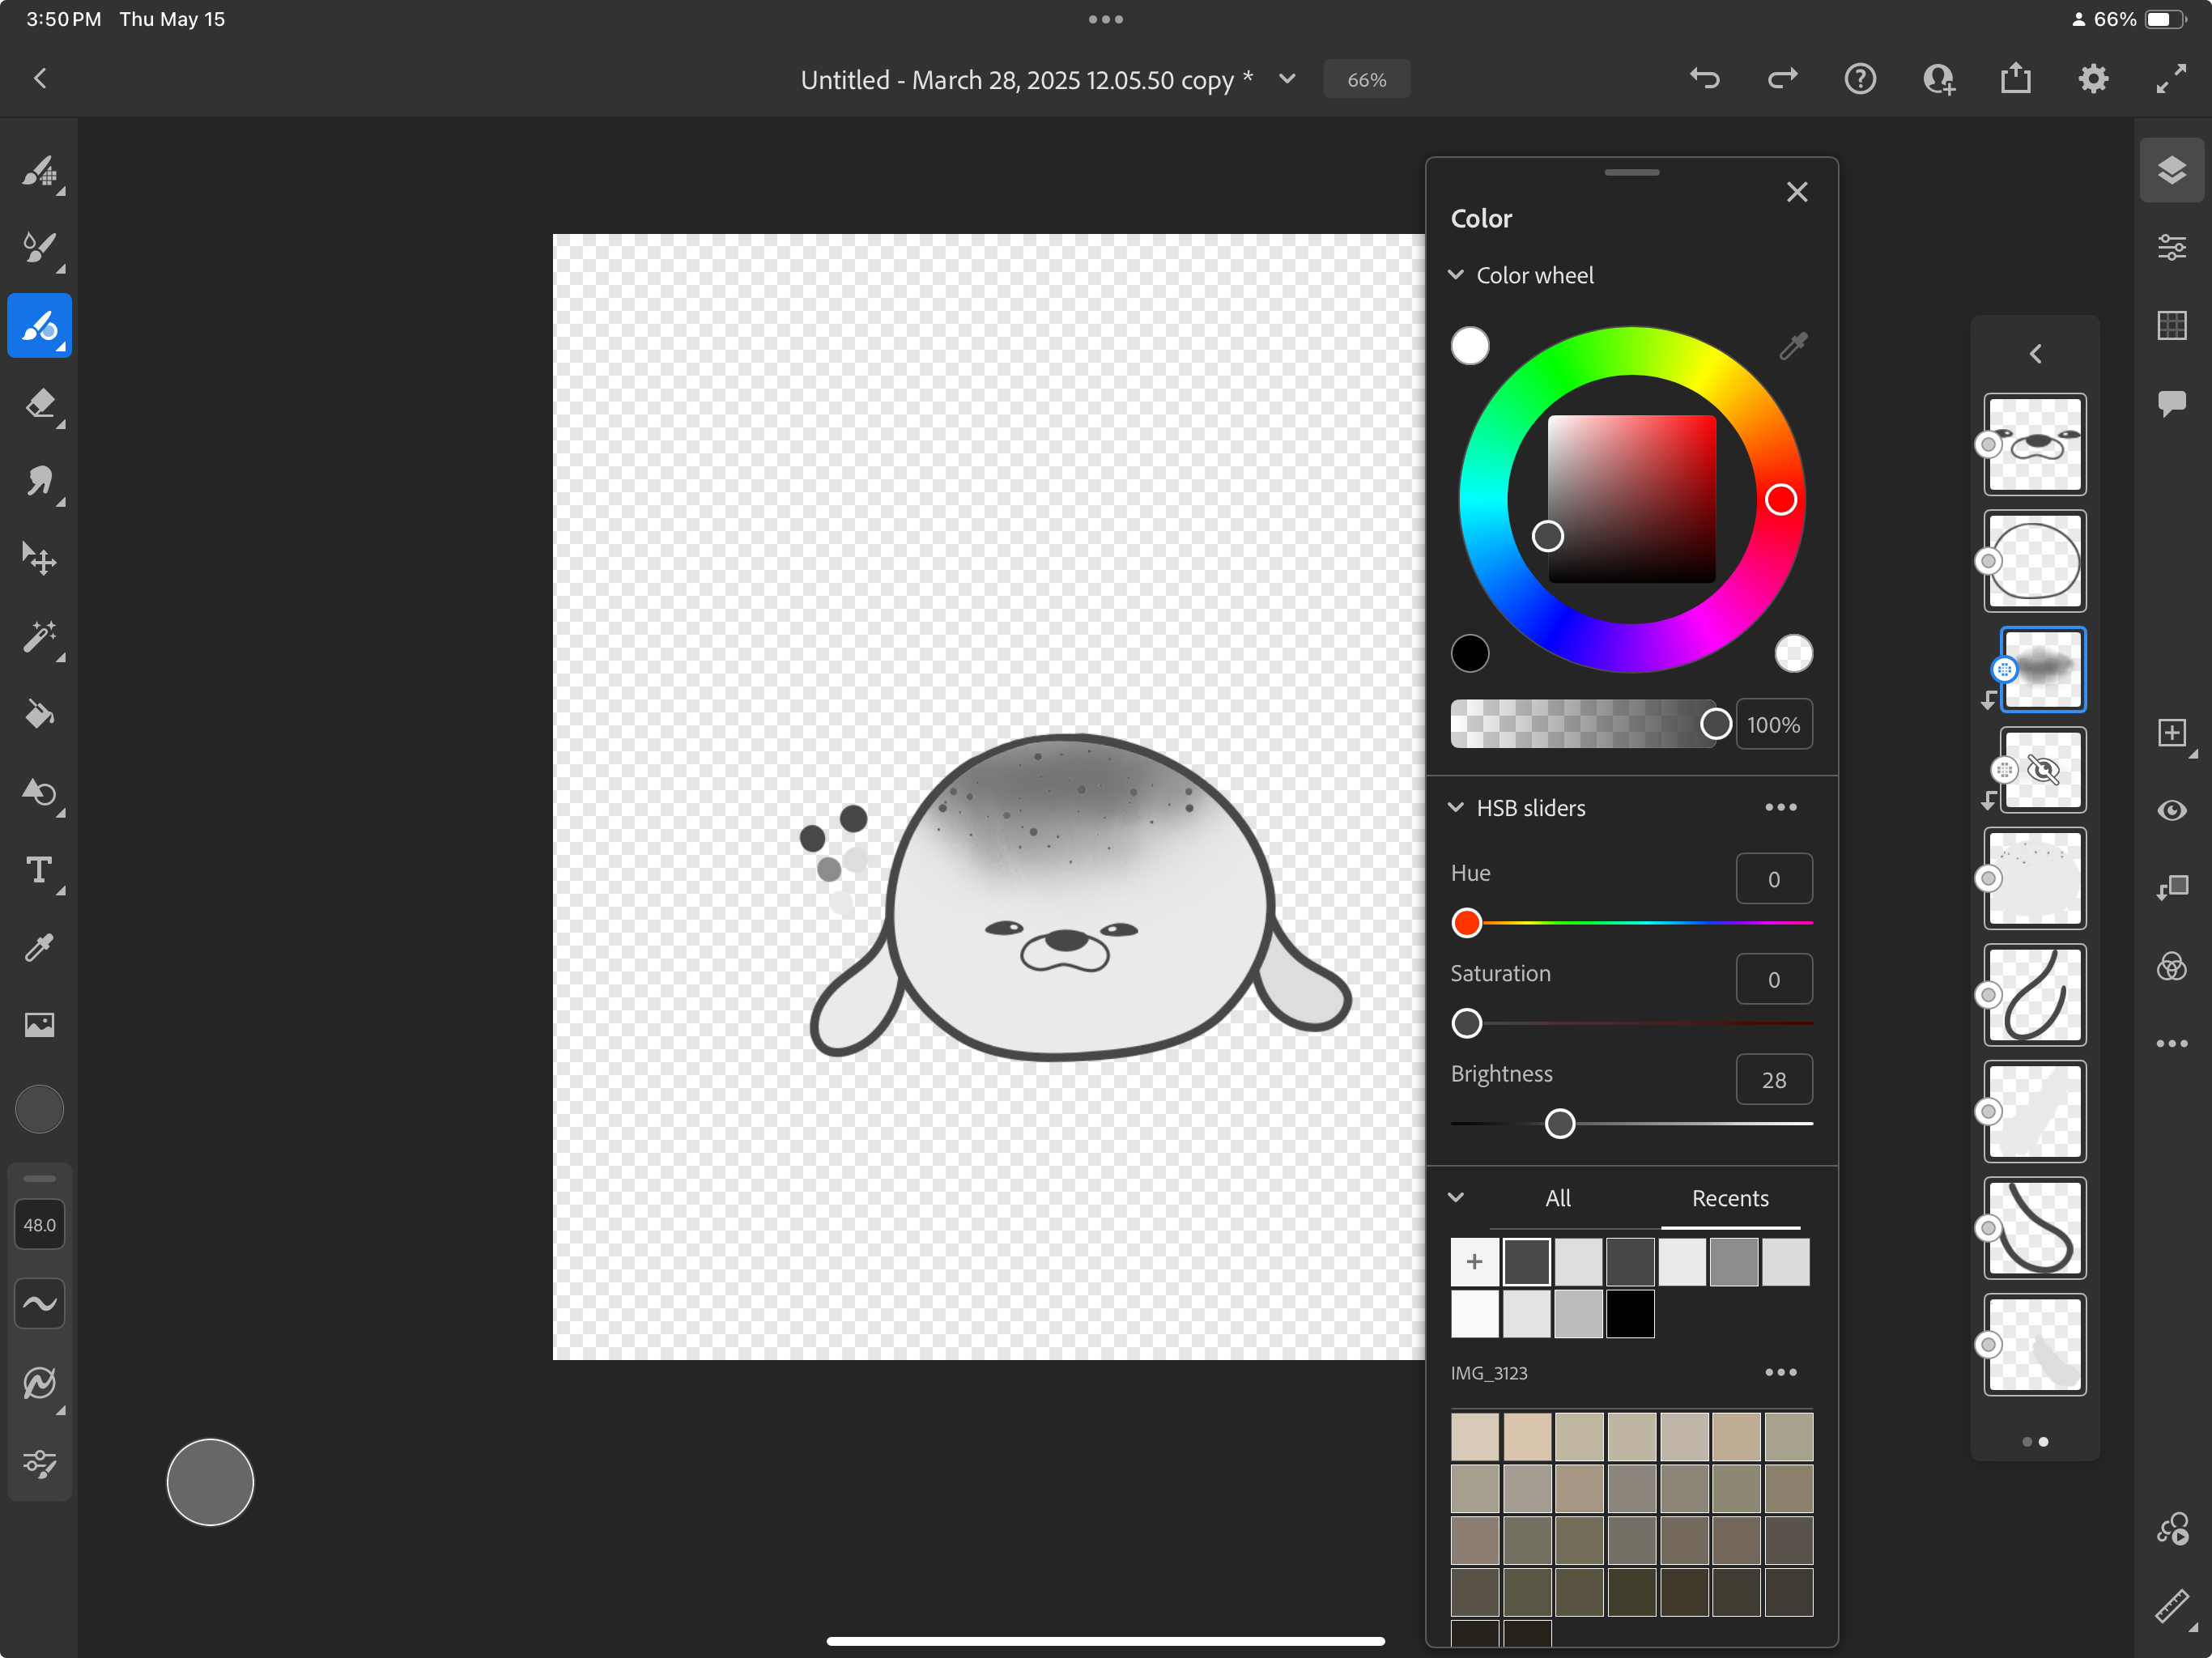The image size is (2212, 1658).
Task: Toggle layer visibility eye in right sidebar
Action: click(x=2171, y=810)
